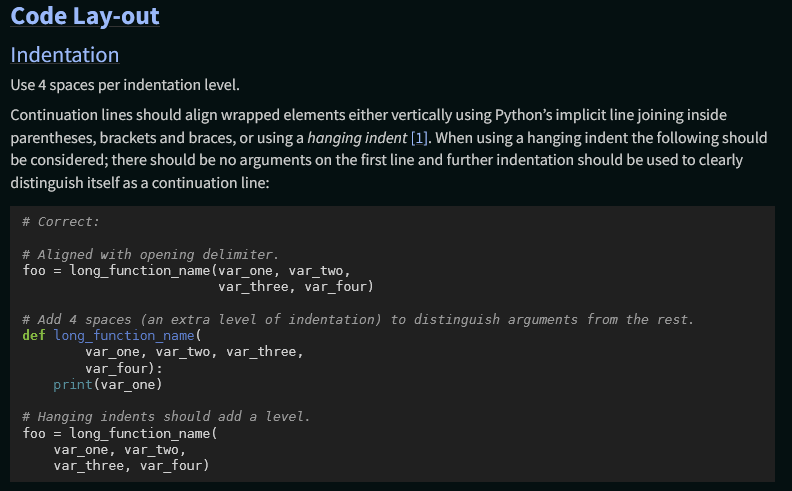This screenshot has width=792, height=491.
Task: Click the "# Hanging indents should add a level." comment
Action: (x=166, y=416)
